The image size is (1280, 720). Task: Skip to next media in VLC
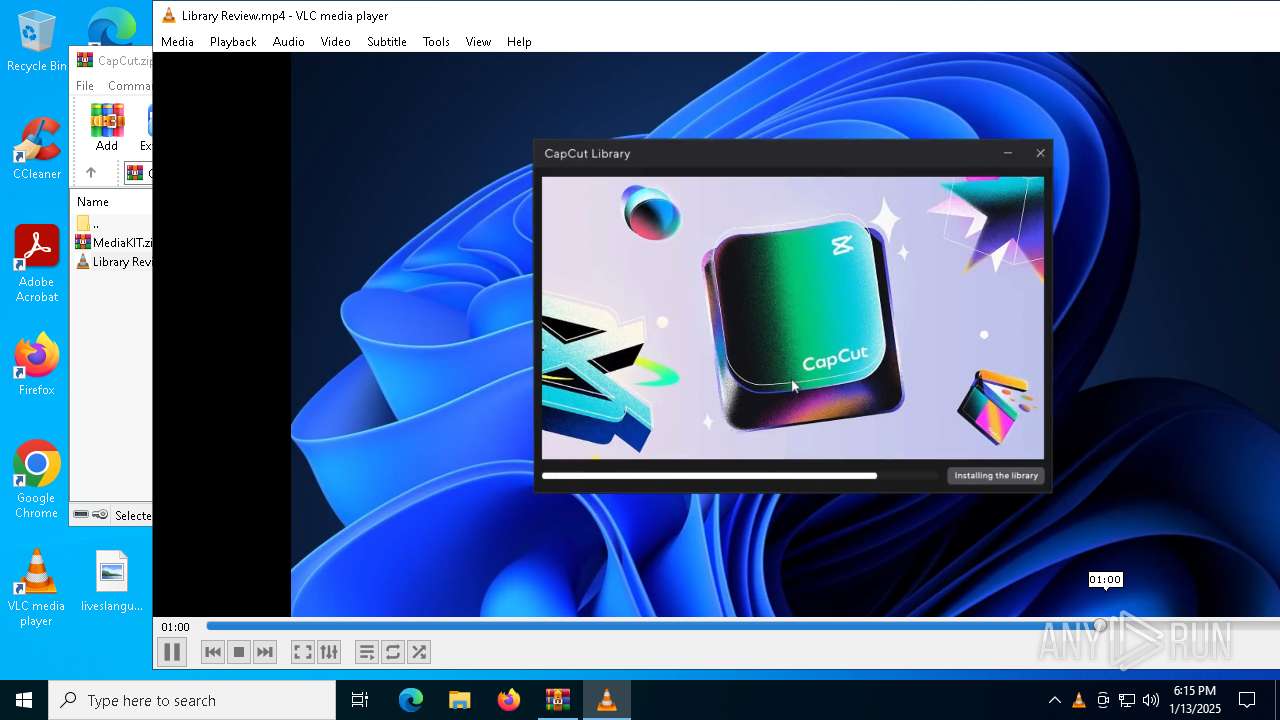click(265, 652)
